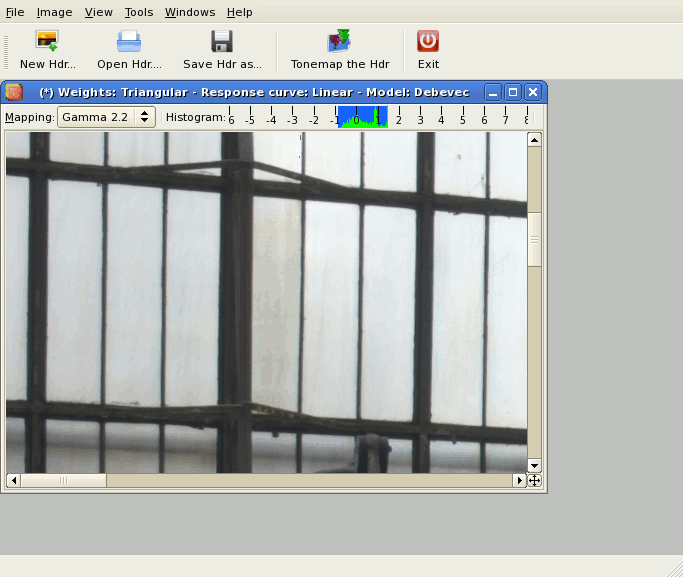Click the vertical scrollbar down arrow
Screen dimensions: 683x577
pyautogui.click(x=534, y=465)
